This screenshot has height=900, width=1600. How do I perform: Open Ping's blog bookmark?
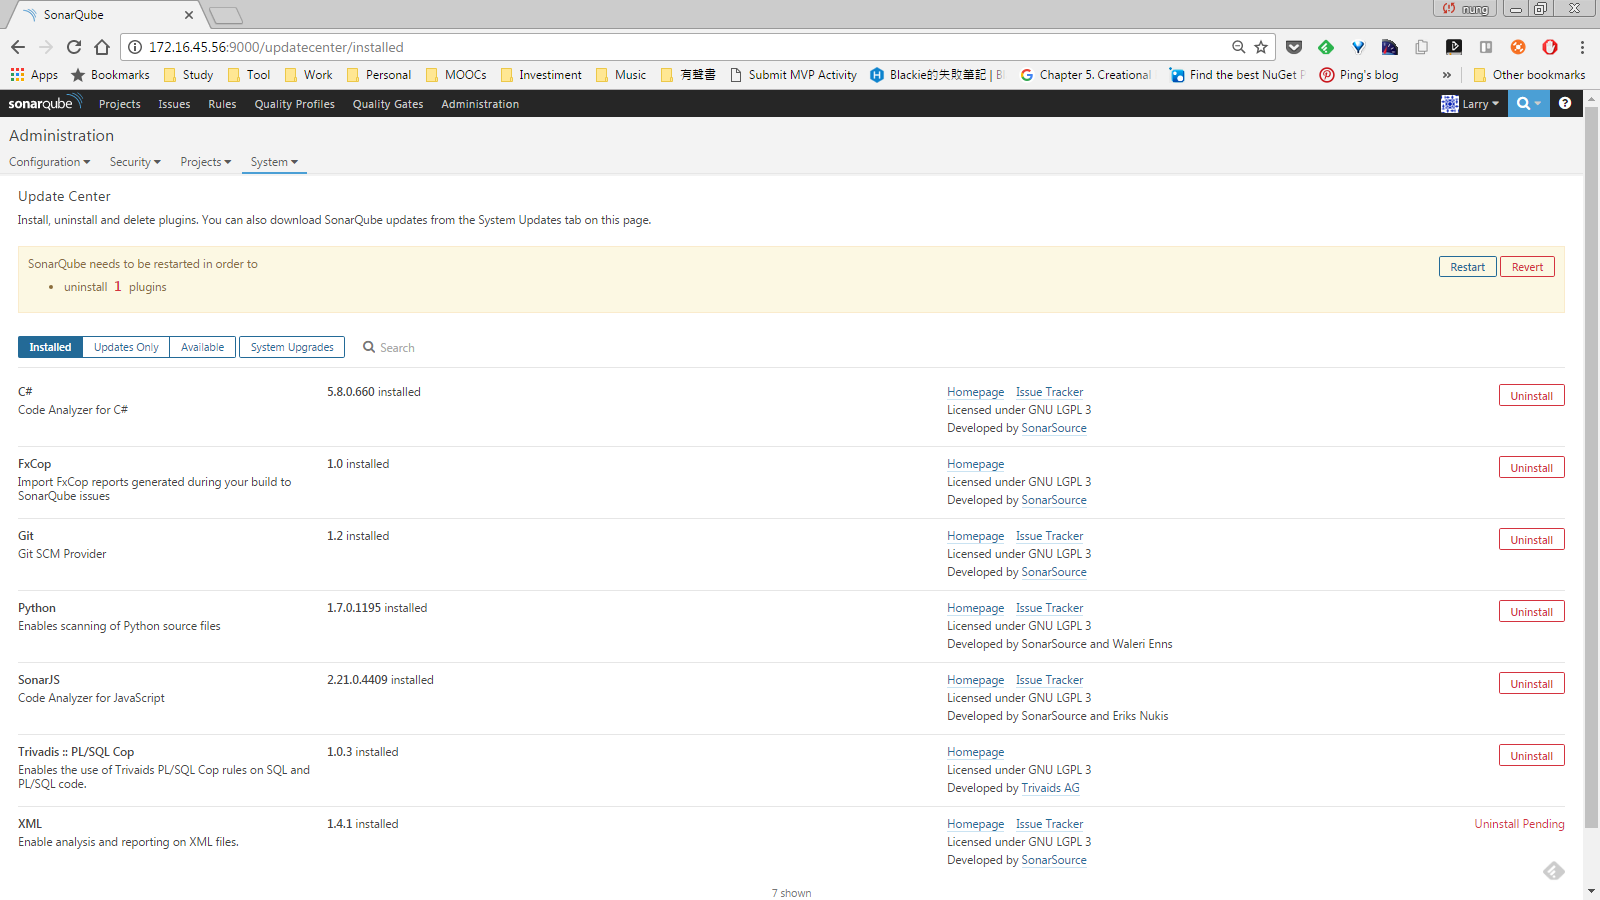click(x=1359, y=75)
